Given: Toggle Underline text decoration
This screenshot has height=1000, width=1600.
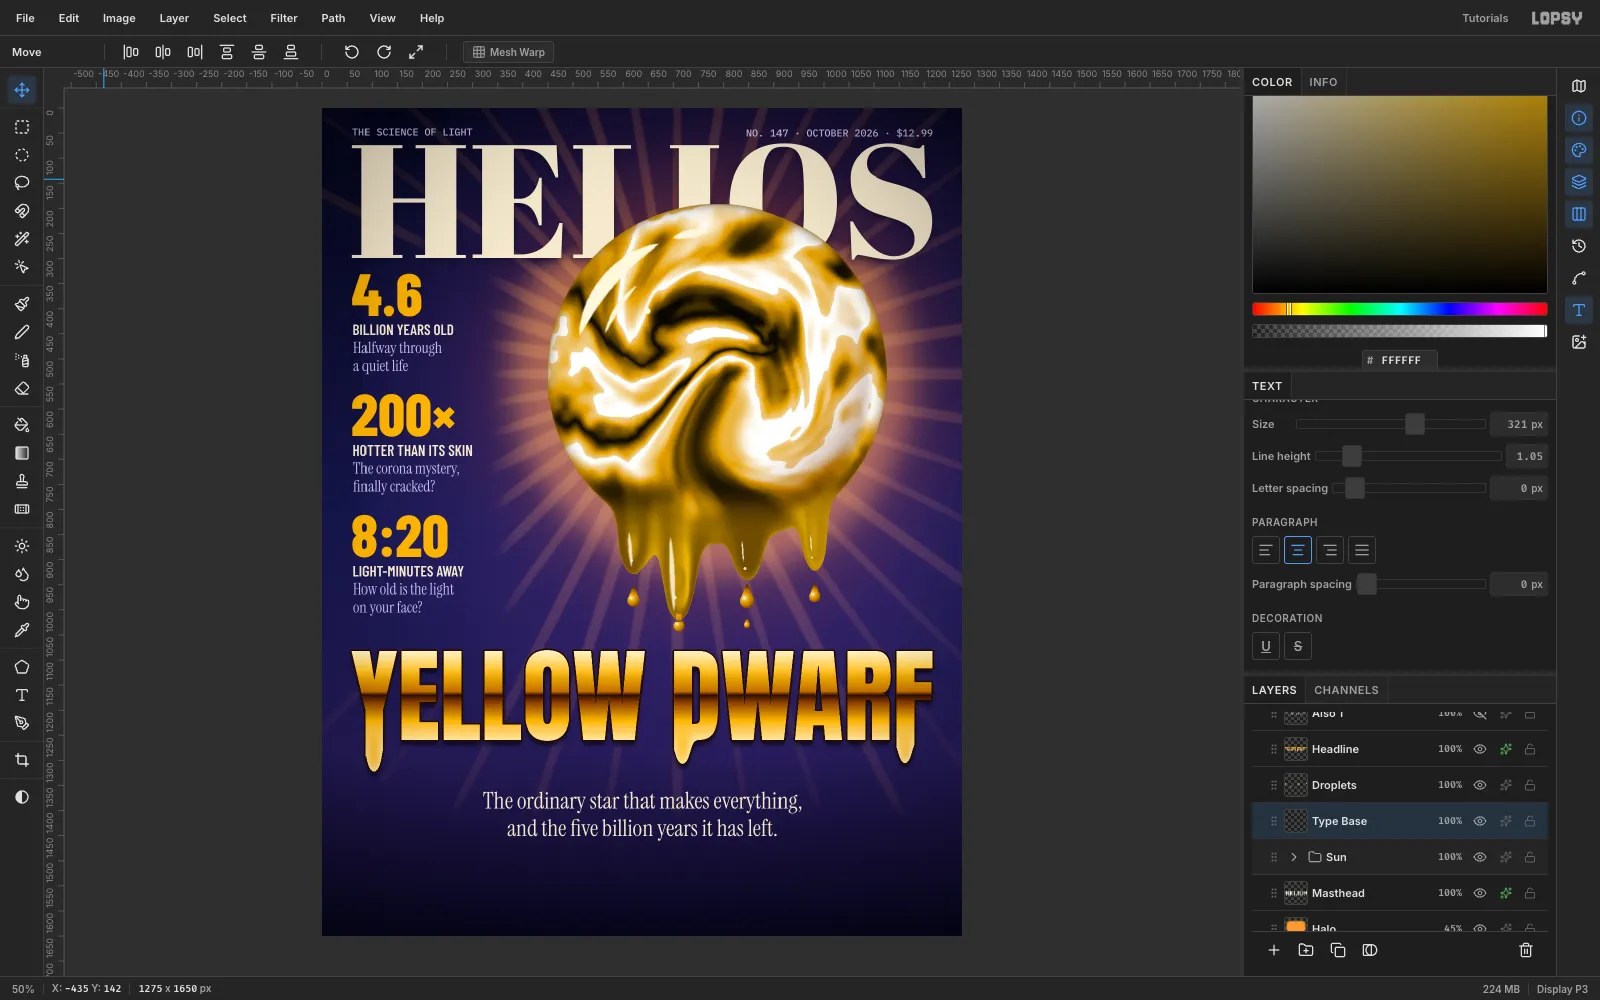Looking at the screenshot, I should 1266,646.
